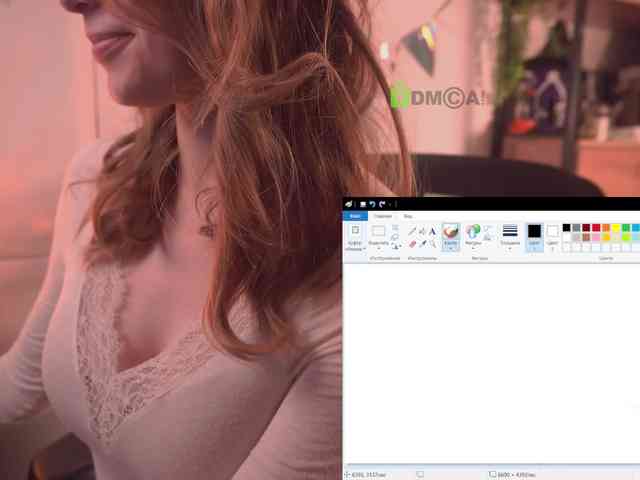Switch to the View ribbon tab
640x480 pixels.
click(407, 216)
